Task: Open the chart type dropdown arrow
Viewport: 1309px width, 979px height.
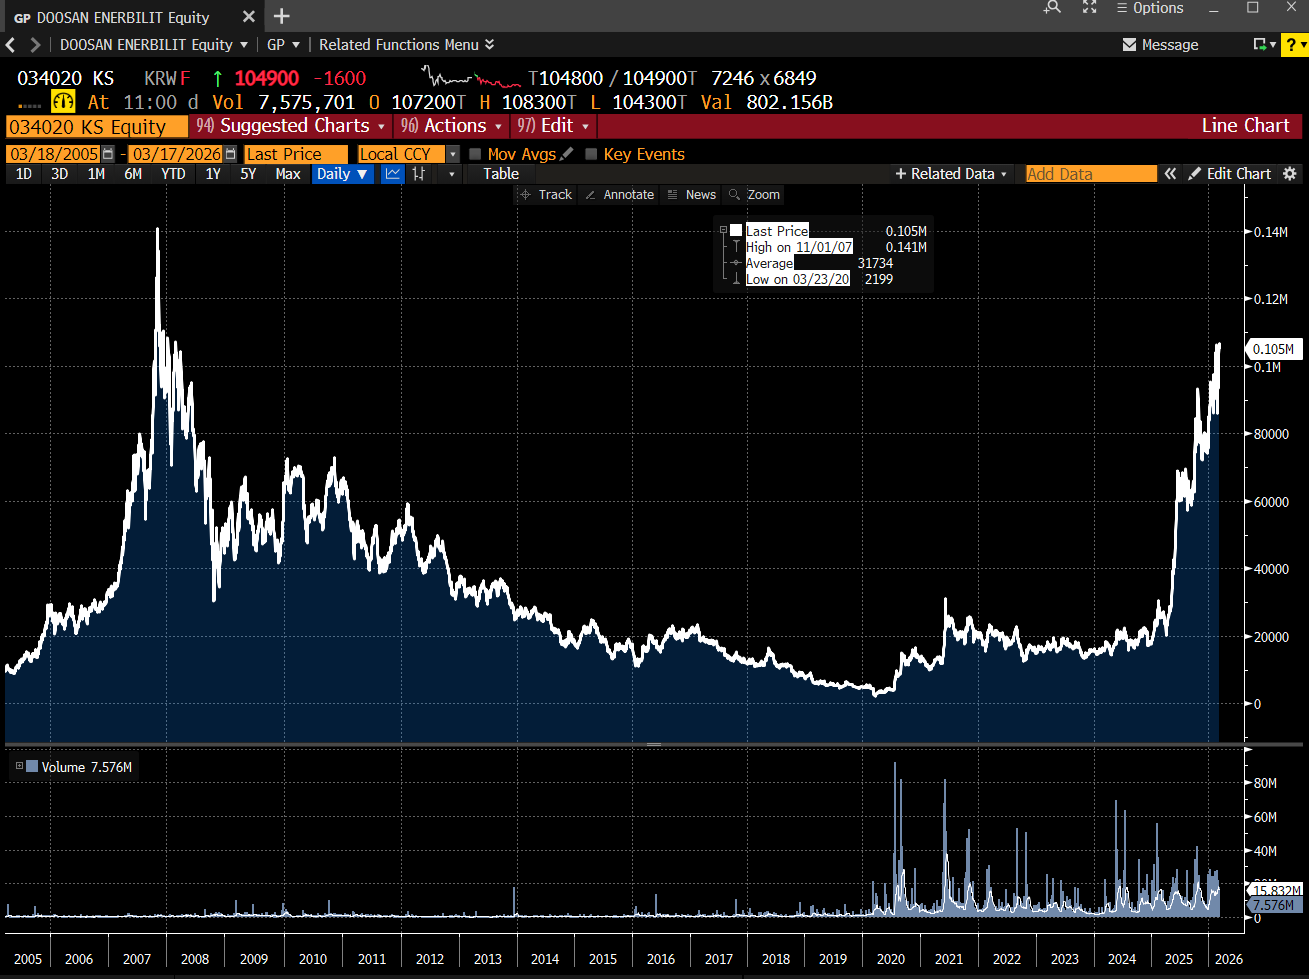Action: [x=452, y=174]
